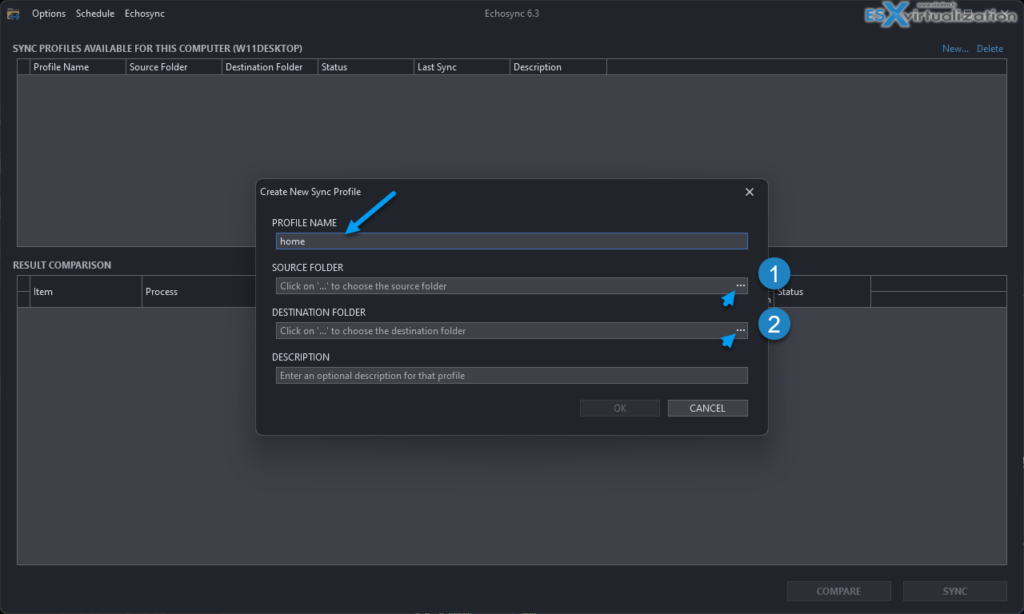
Task: Close the Create New Sync Profile dialog
Action: click(749, 191)
